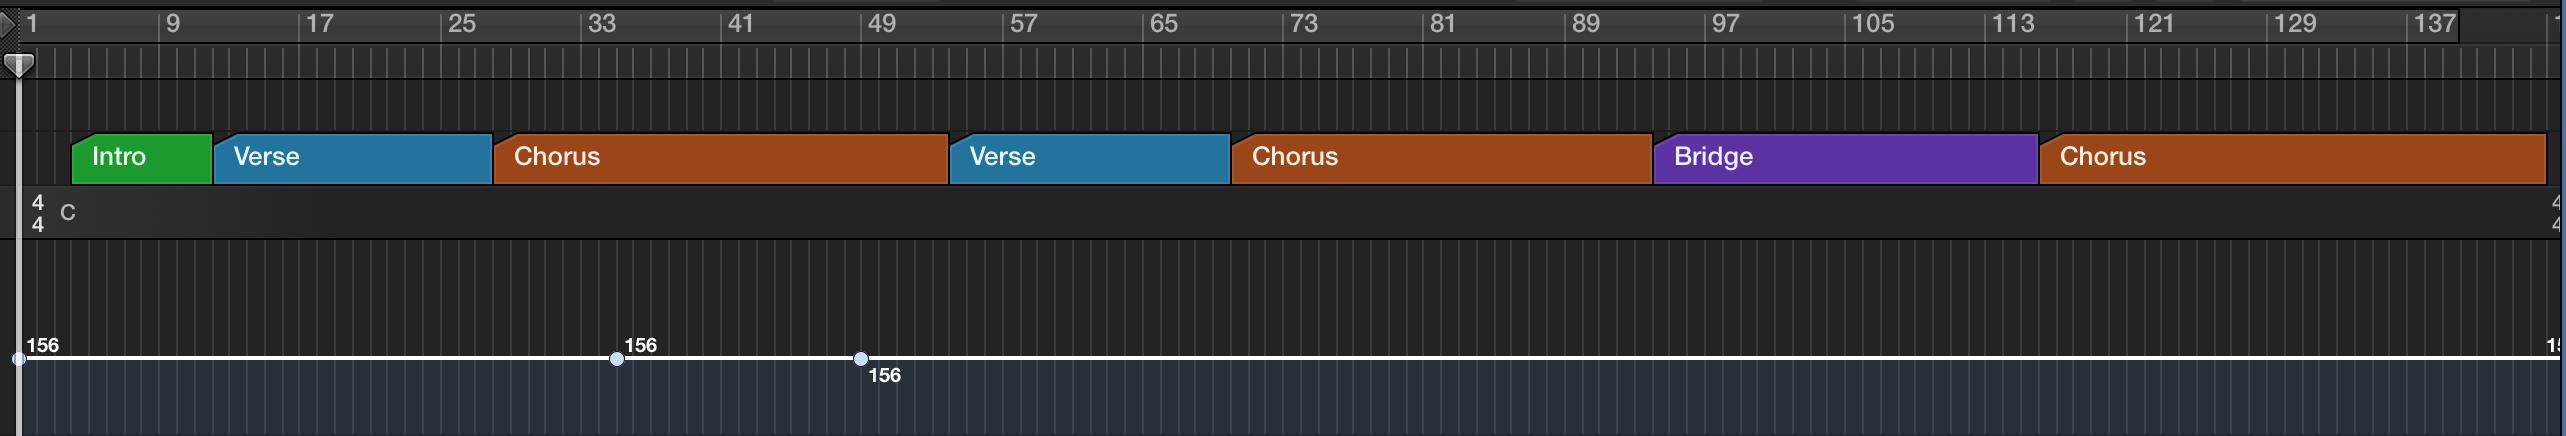The image size is (2566, 436).
Task: Click bar 129 in the ruler
Action: (2294, 23)
